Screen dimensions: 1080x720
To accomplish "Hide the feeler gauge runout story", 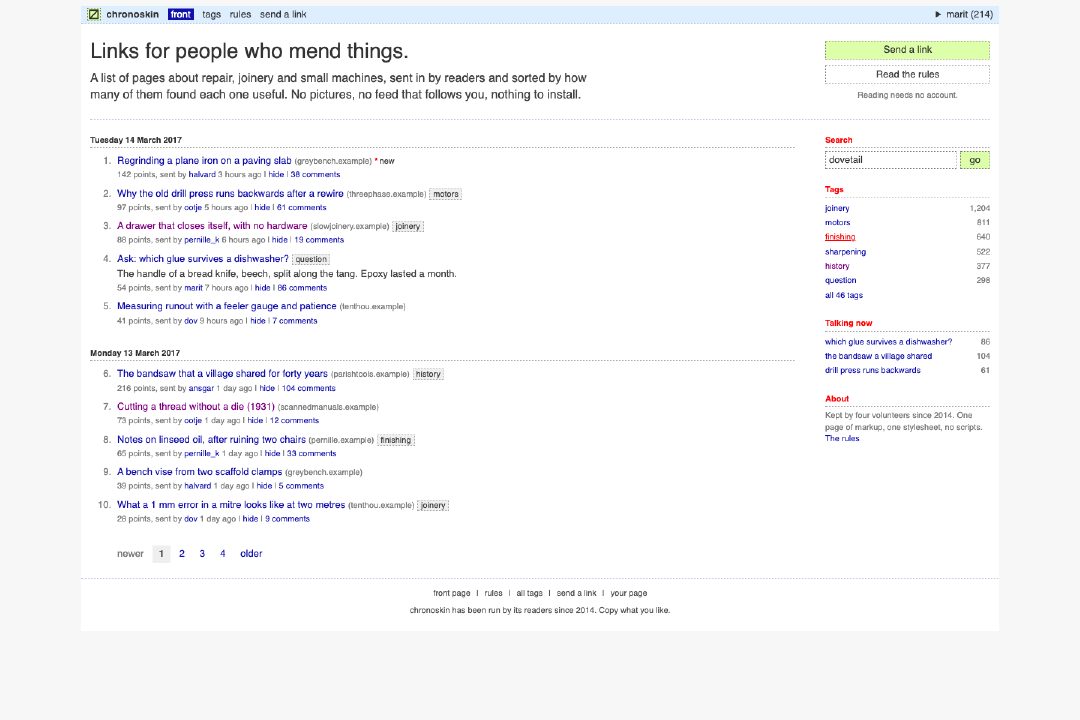I will click(x=258, y=321).
